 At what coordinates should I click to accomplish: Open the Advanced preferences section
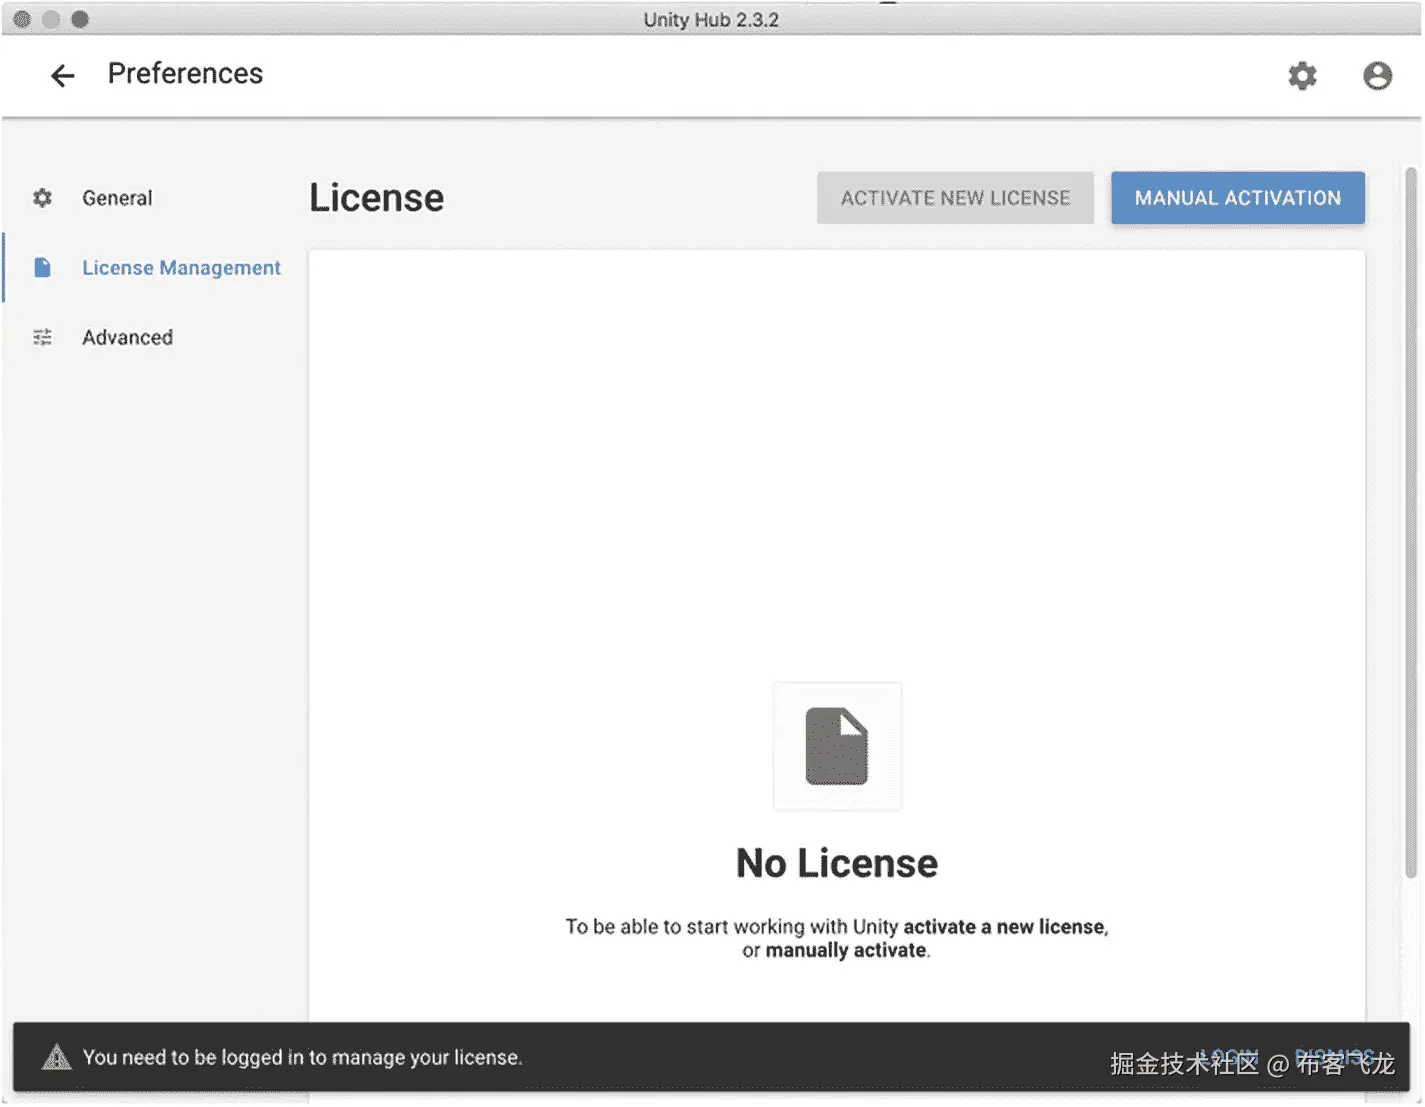[127, 337]
